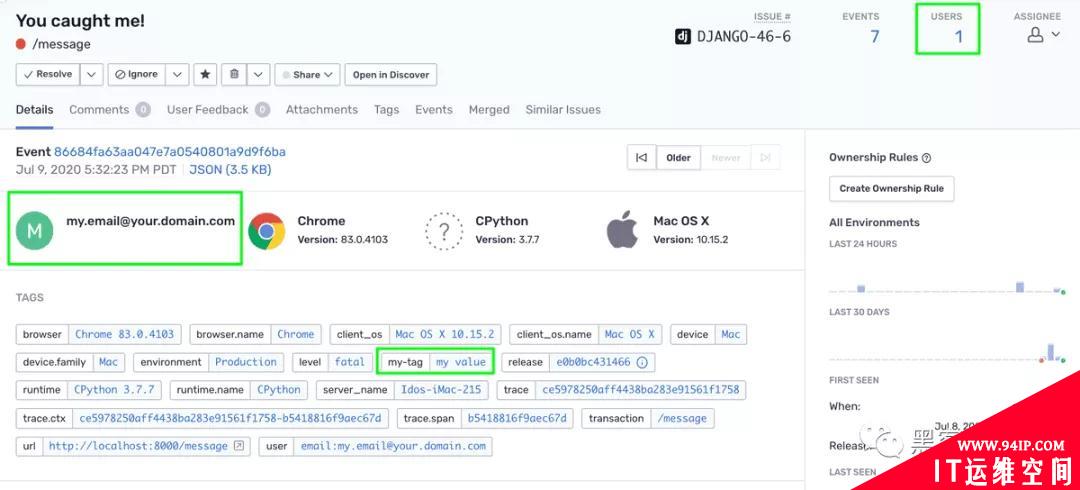
Task: Click the Chrome browser icon
Action: coord(267,230)
